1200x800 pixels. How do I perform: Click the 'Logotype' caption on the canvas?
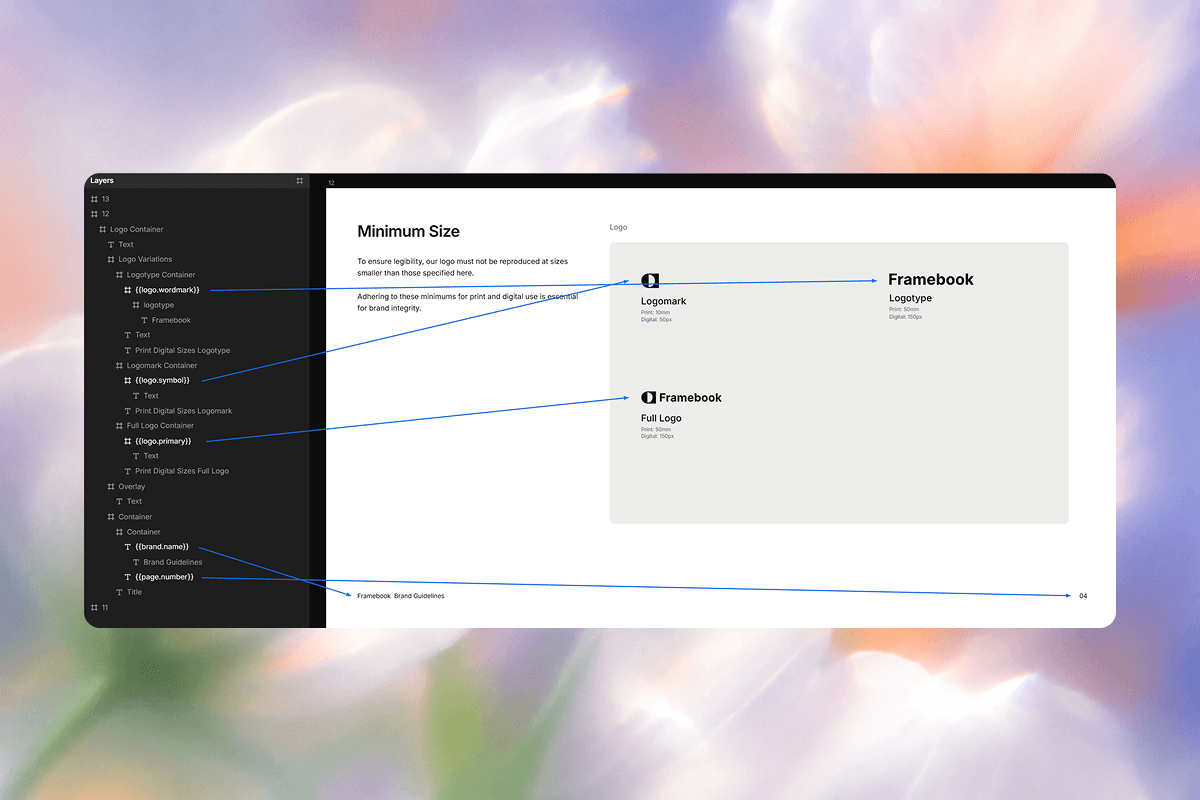[910, 298]
